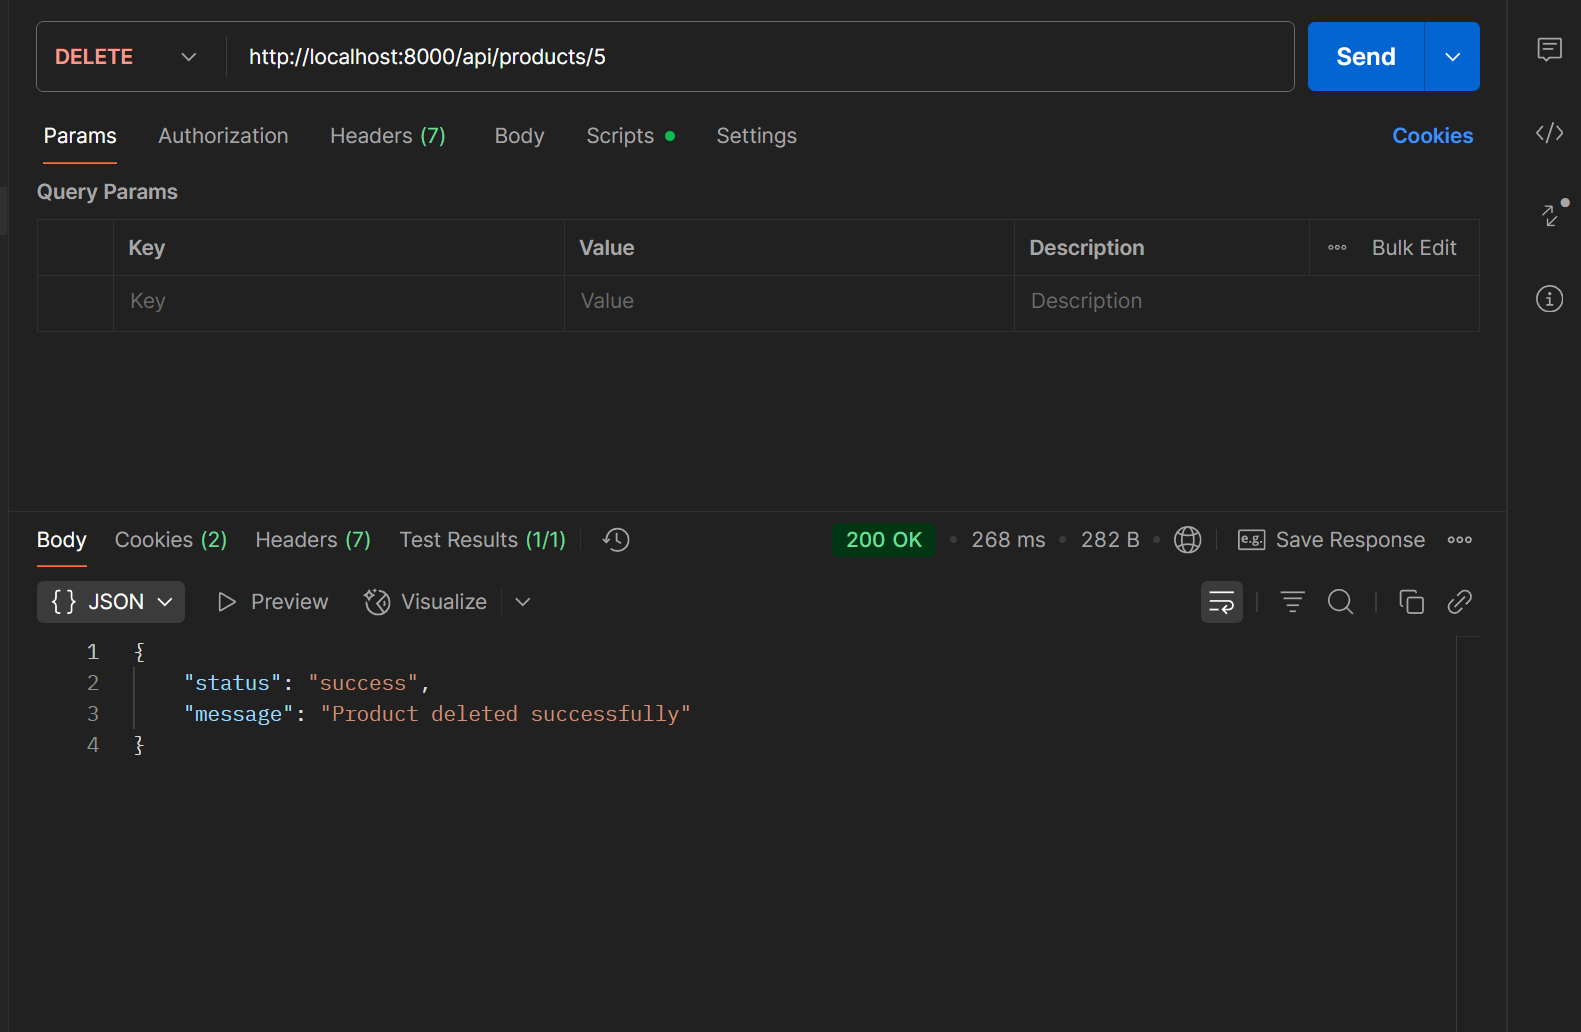Open the comments panel icon
This screenshot has height=1032, width=1581.
pos(1549,49)
